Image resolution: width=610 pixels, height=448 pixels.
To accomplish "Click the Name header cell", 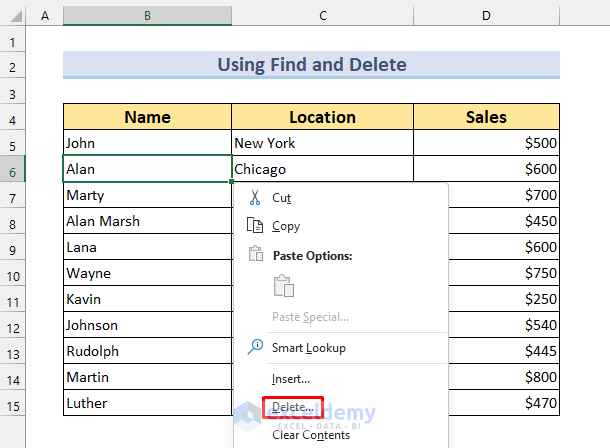I will pyautogui.click(x=147, y=117).
